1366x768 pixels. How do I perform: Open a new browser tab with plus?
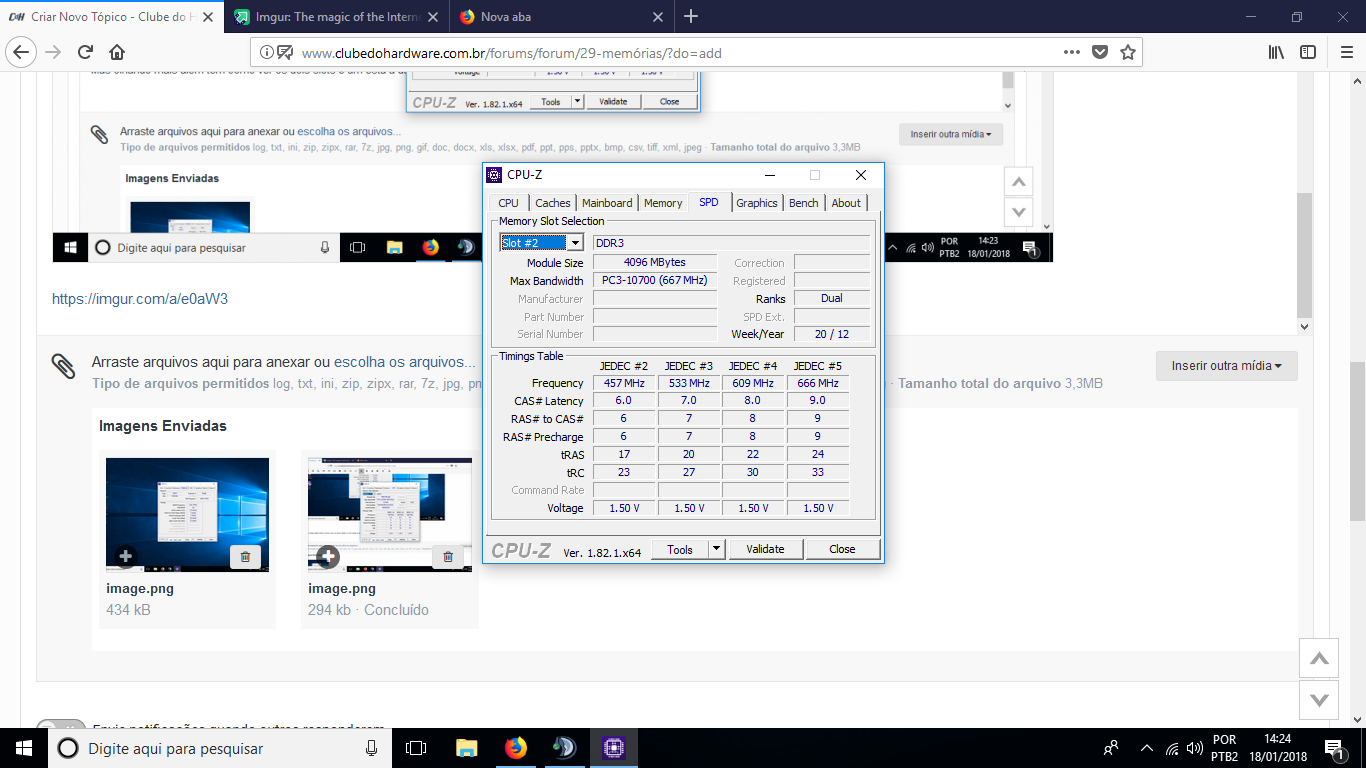691,16
